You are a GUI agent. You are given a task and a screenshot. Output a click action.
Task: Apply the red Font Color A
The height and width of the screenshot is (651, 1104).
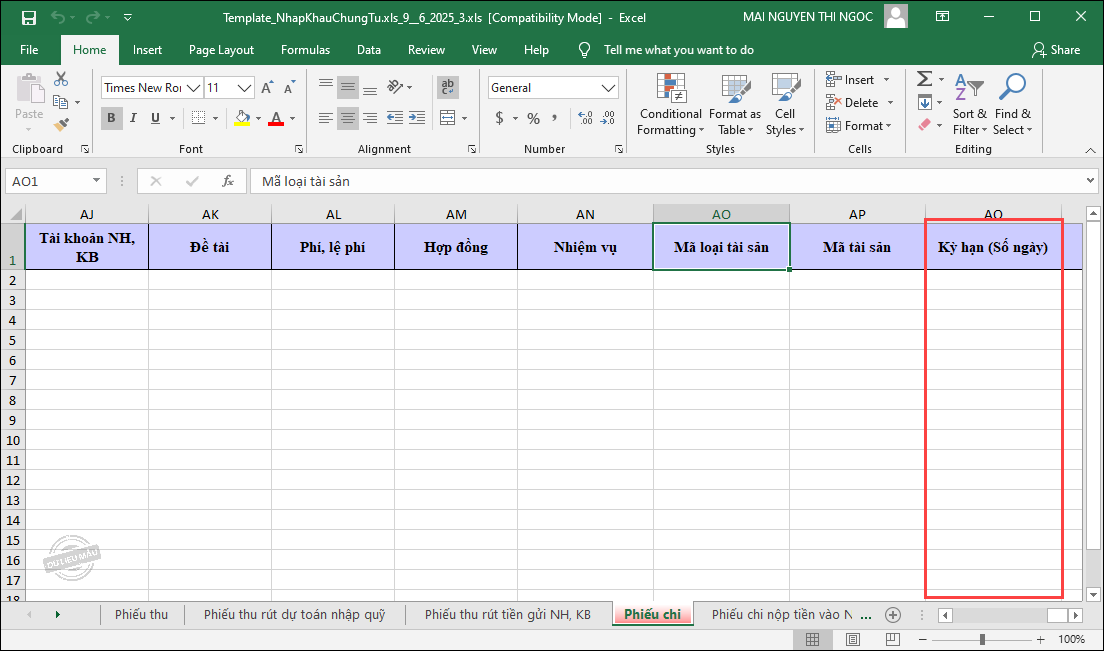(276, 118)
